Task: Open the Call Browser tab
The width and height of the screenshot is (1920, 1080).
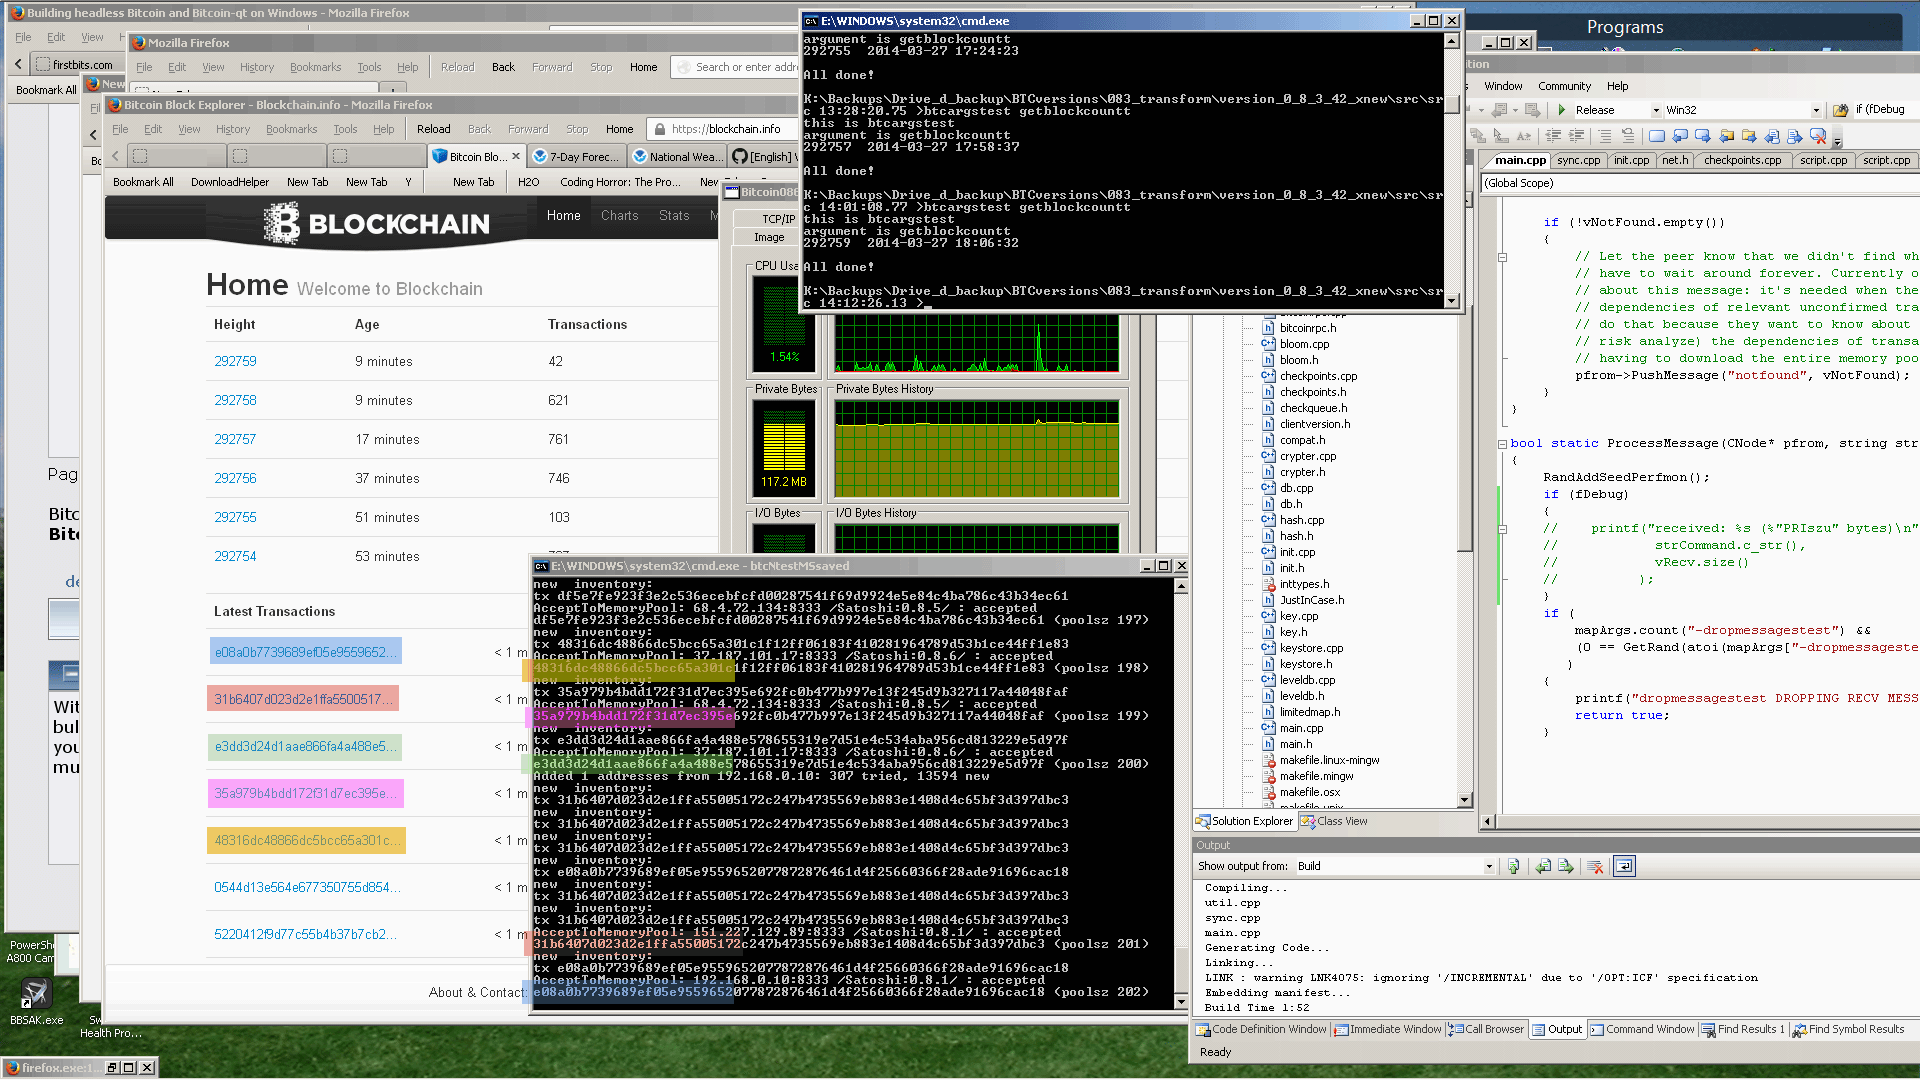Action: [1486, 1029]
